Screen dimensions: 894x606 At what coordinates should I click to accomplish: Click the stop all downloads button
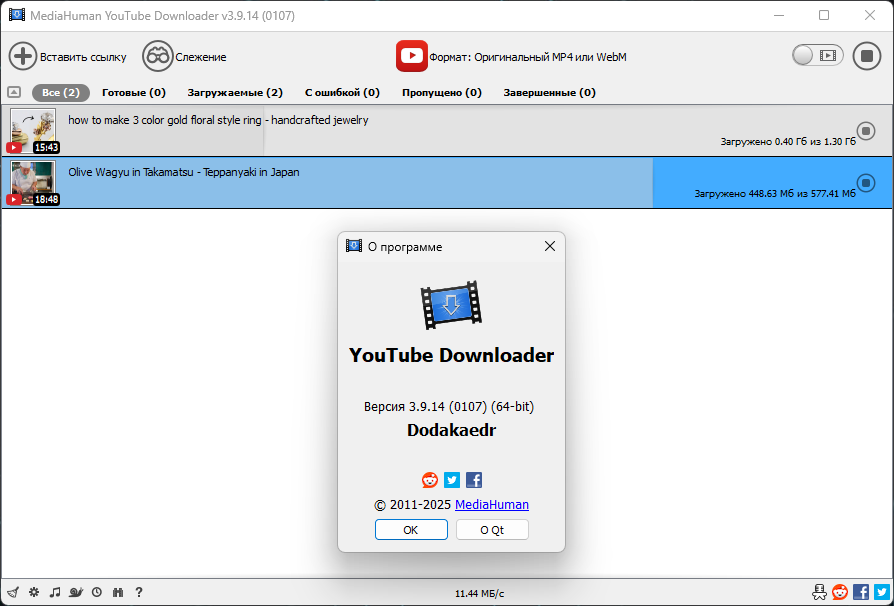(x=867, y=56)
